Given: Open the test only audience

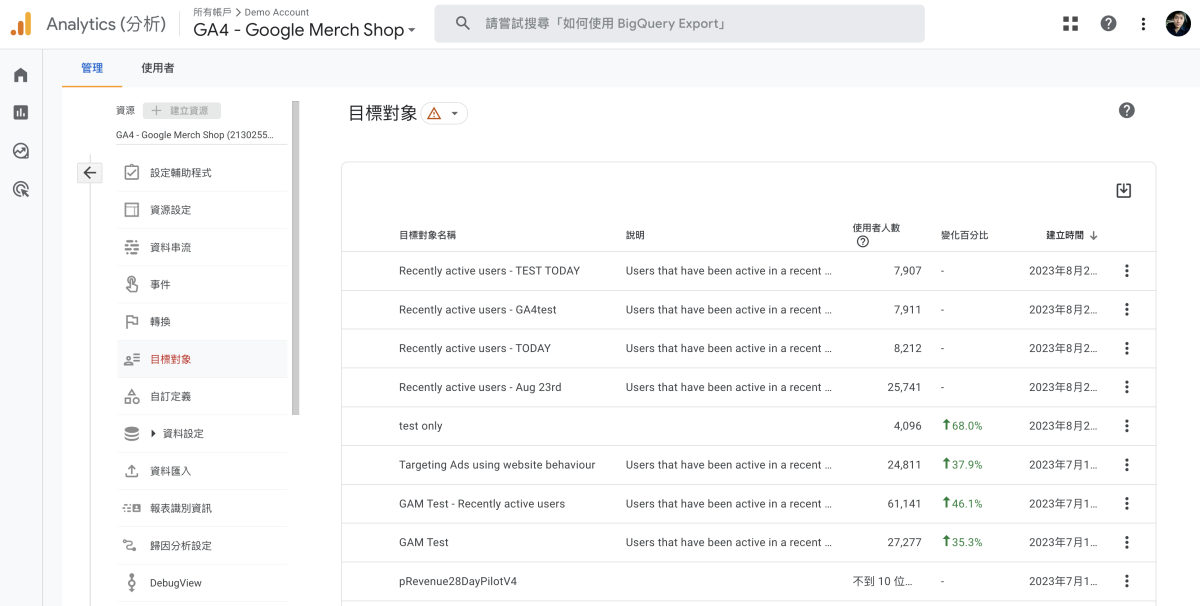Looking at the screenshot, I should pos(420,426).
